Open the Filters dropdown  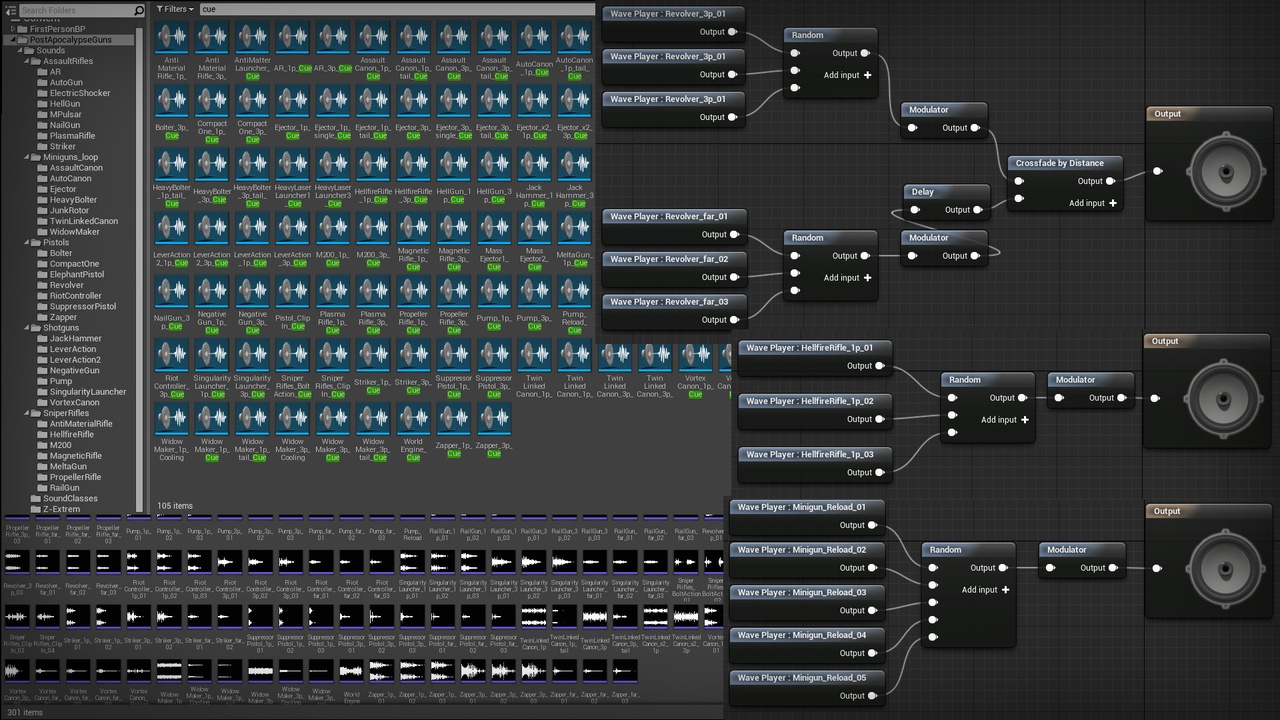tap(175, 9)
